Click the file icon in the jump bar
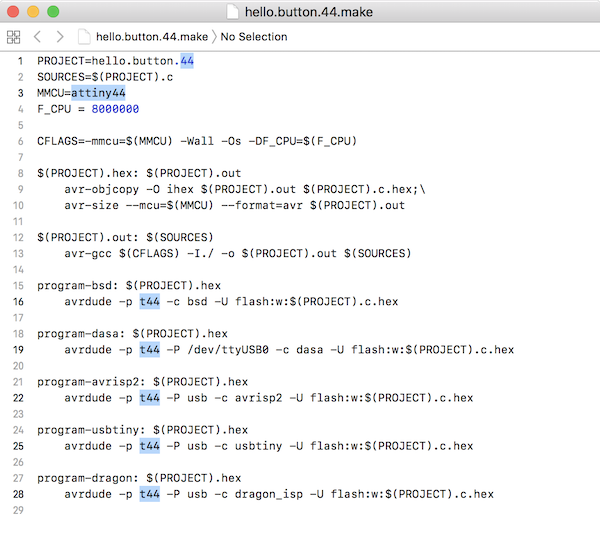The image size is (600, 536). click(84, 37)
